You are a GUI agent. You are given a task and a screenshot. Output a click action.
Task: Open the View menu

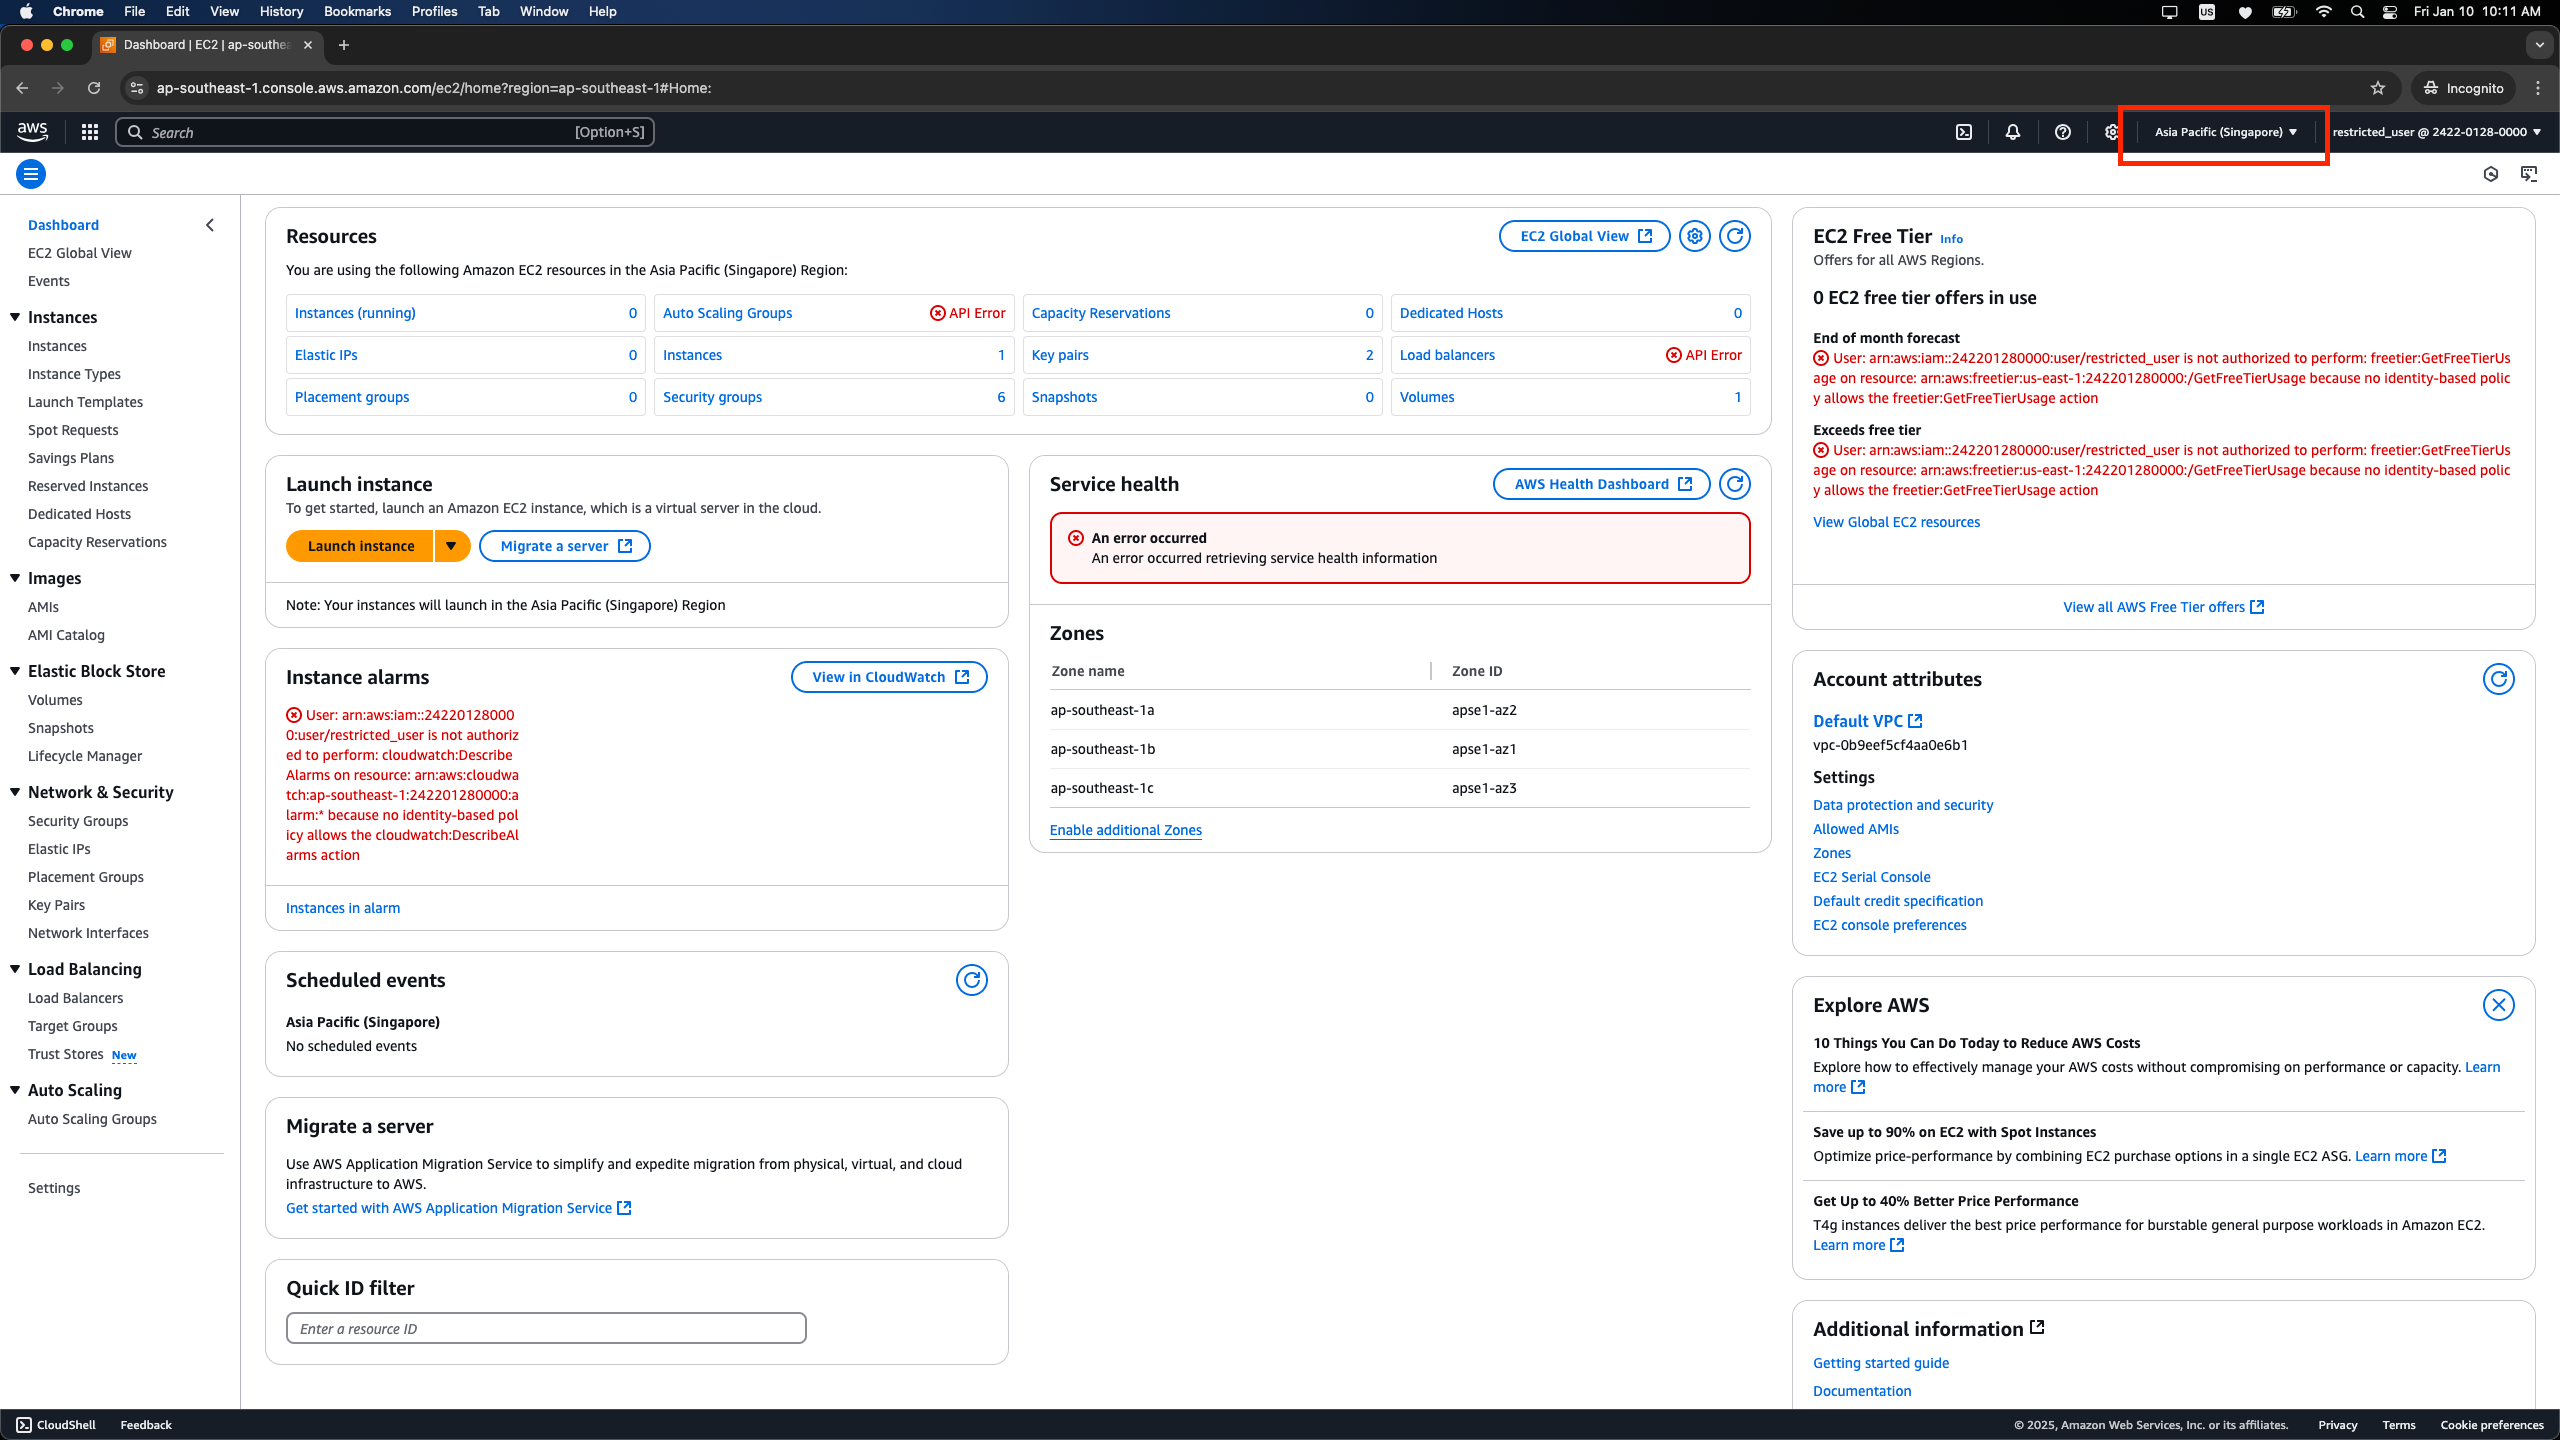[x=224, y=12]
